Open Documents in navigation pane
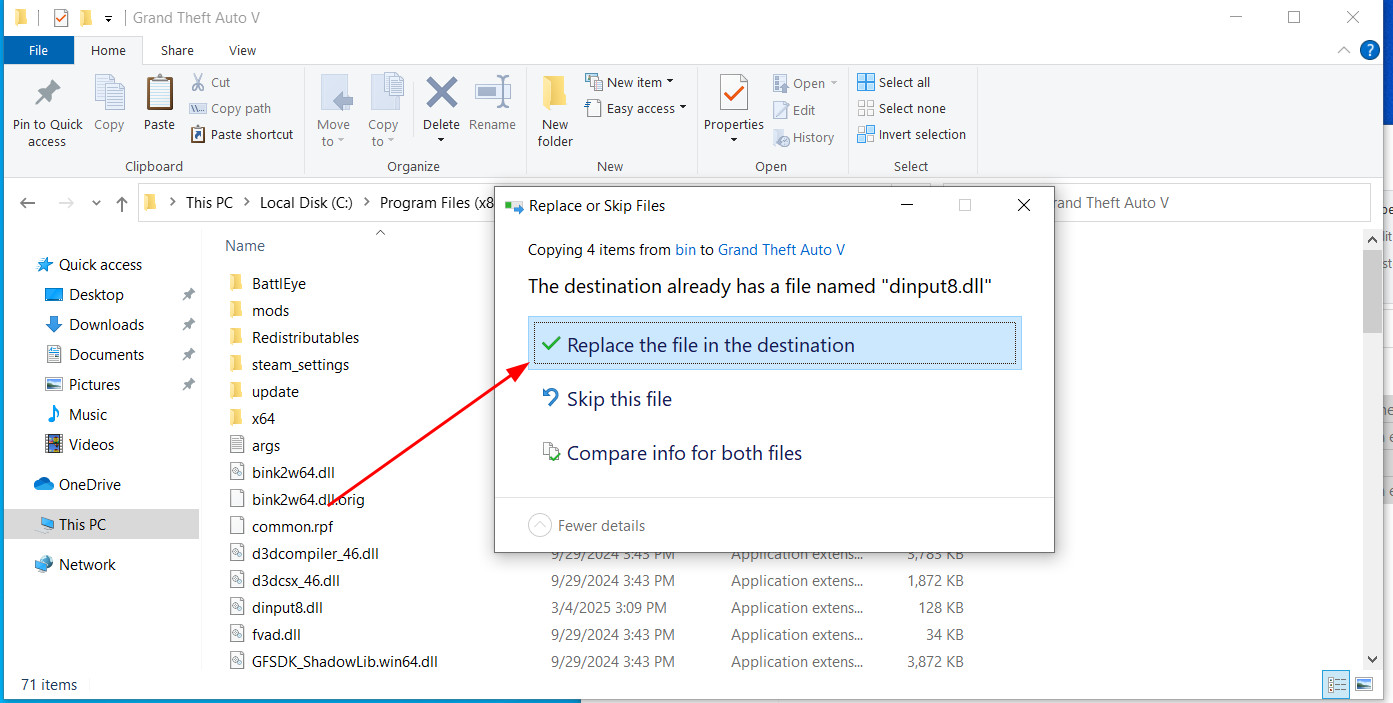 [x=106, y=354]
